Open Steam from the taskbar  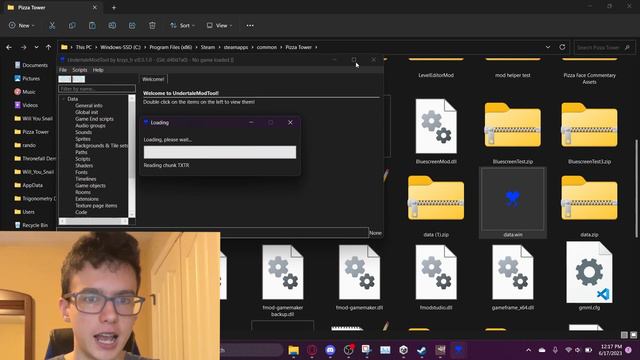[x=422, y=350]
